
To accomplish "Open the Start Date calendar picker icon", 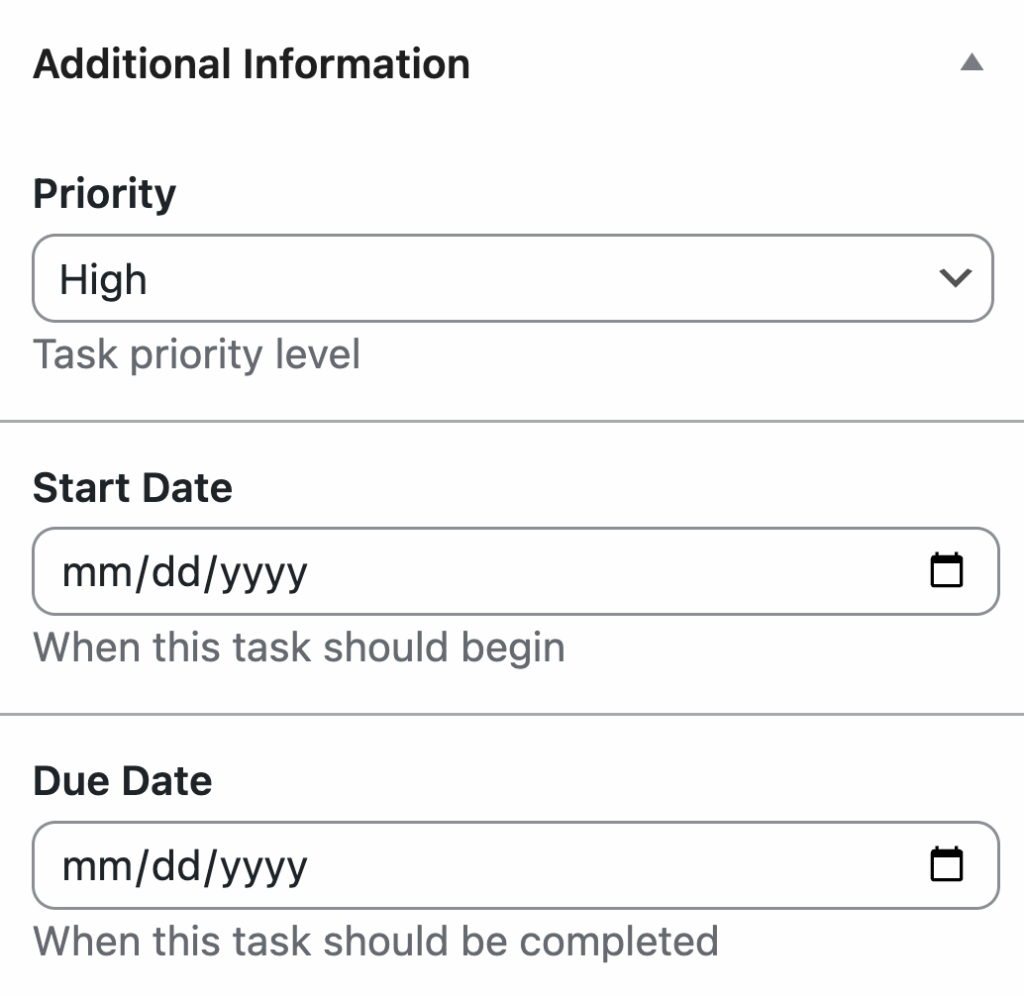I will tap(946, 571).
